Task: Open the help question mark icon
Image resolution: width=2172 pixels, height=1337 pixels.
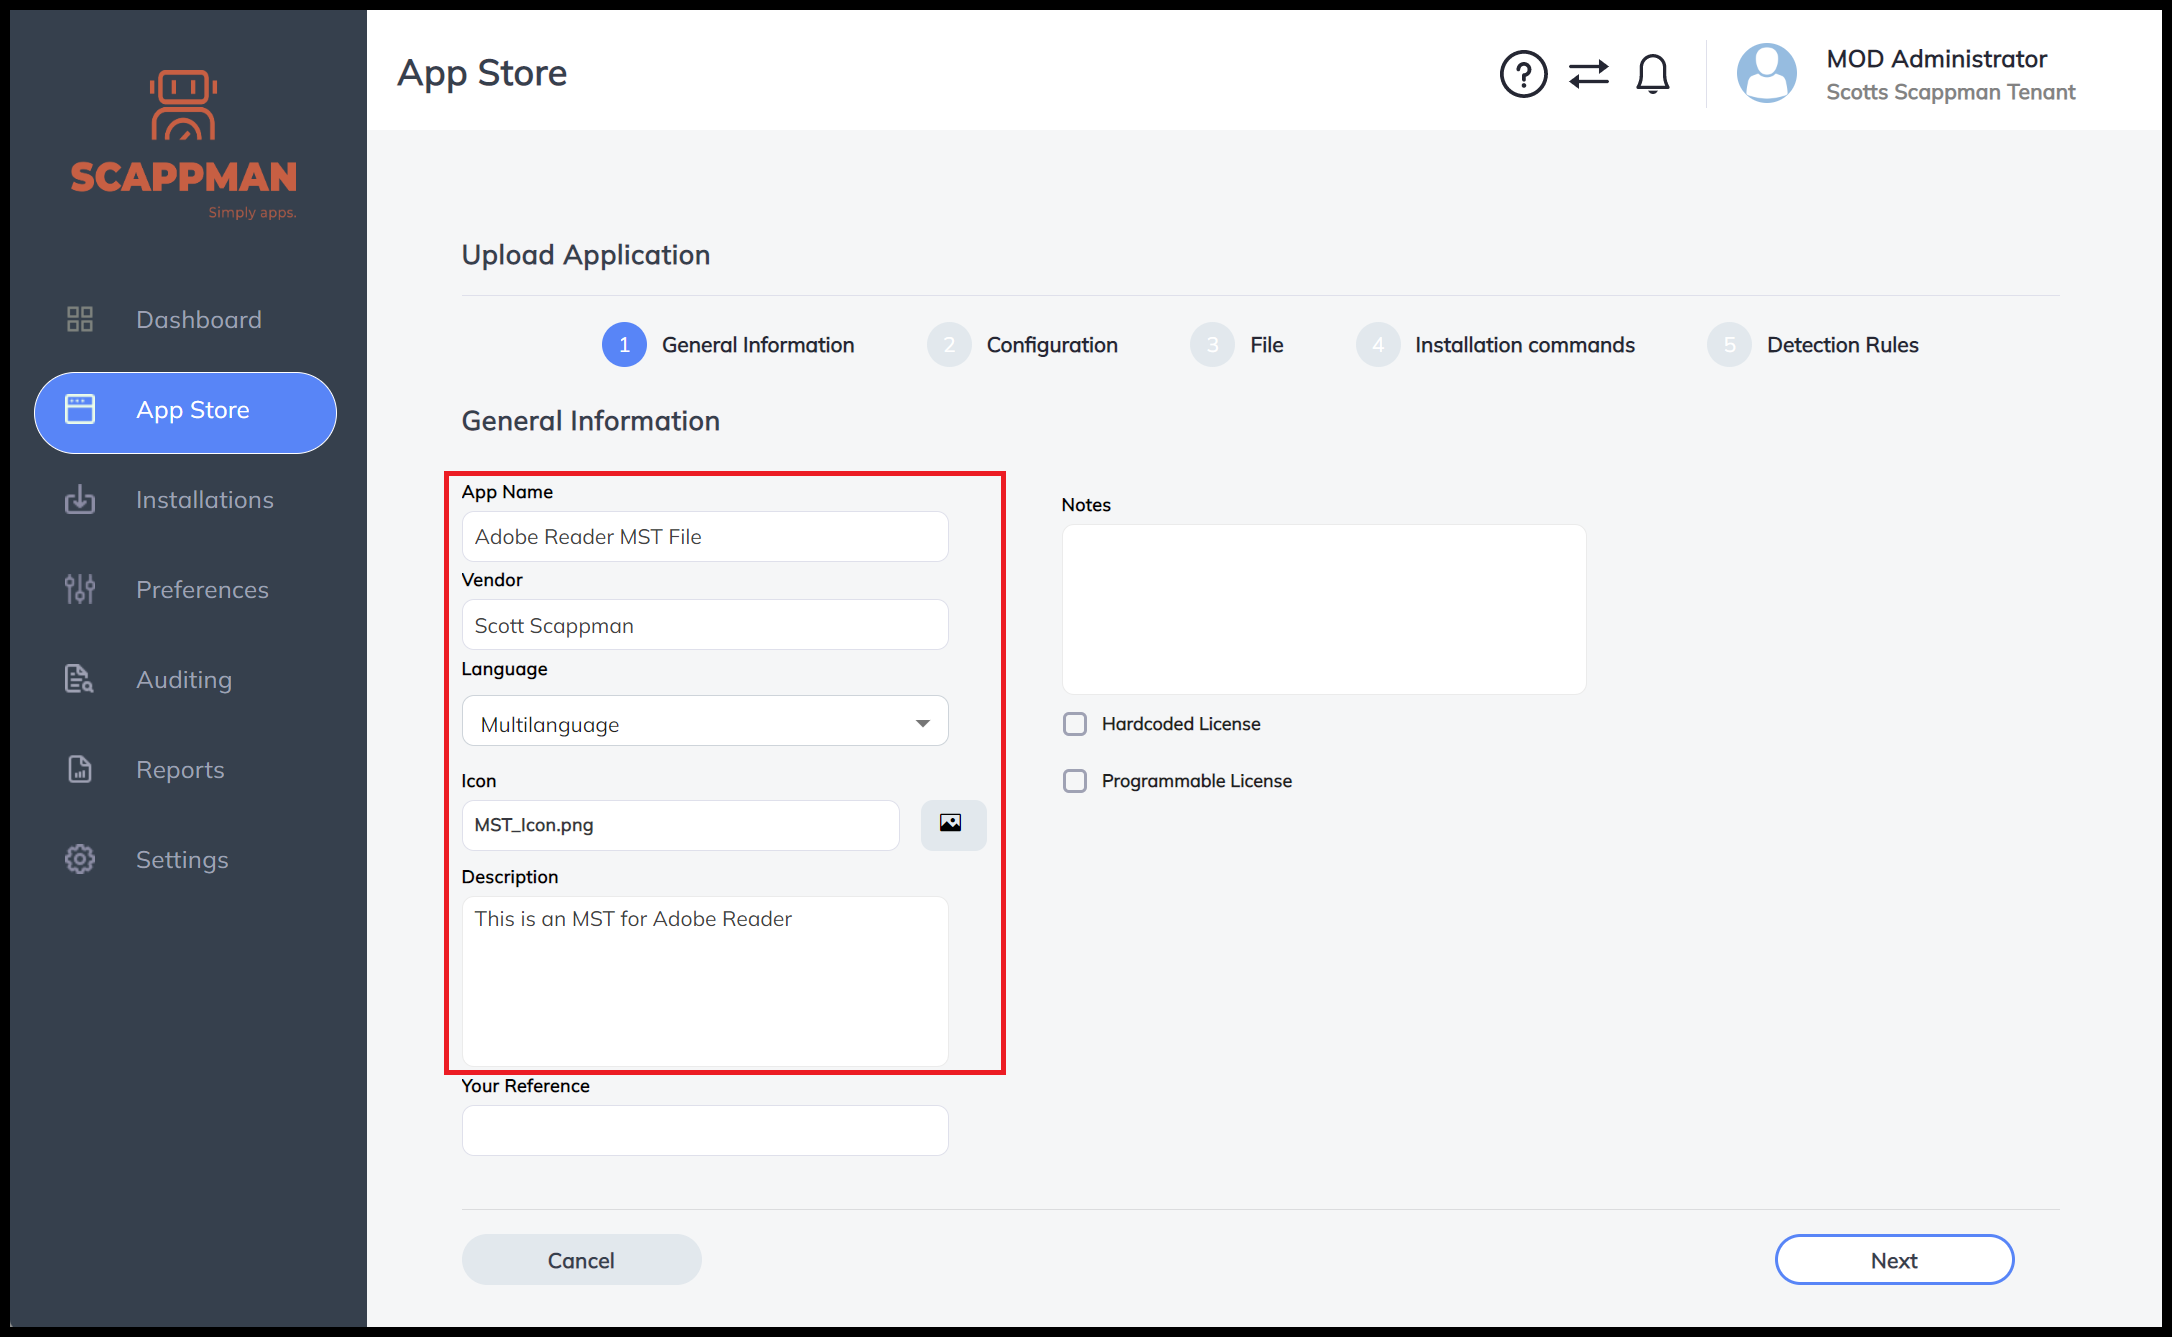Action: pyautogui.click(x=1523, y=74)
